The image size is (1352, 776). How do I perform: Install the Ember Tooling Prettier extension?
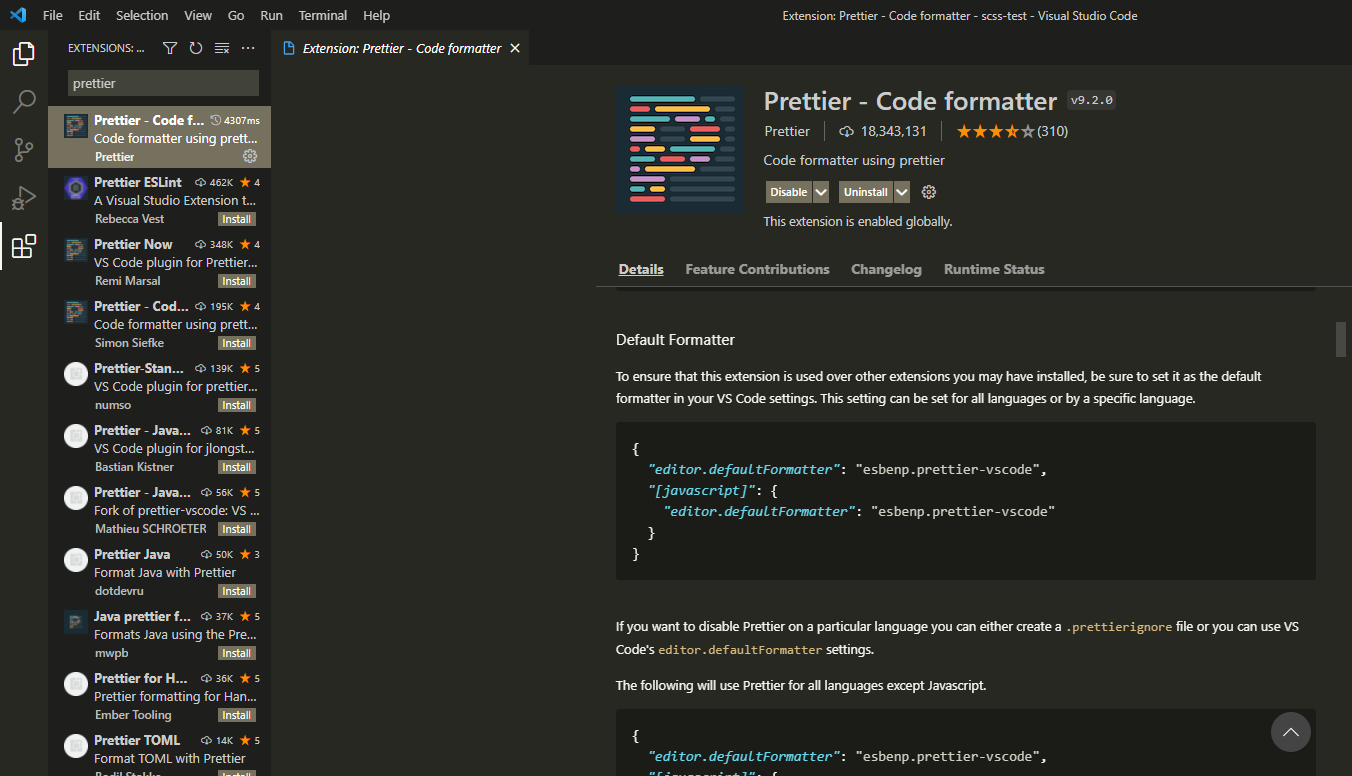point(237,715)
